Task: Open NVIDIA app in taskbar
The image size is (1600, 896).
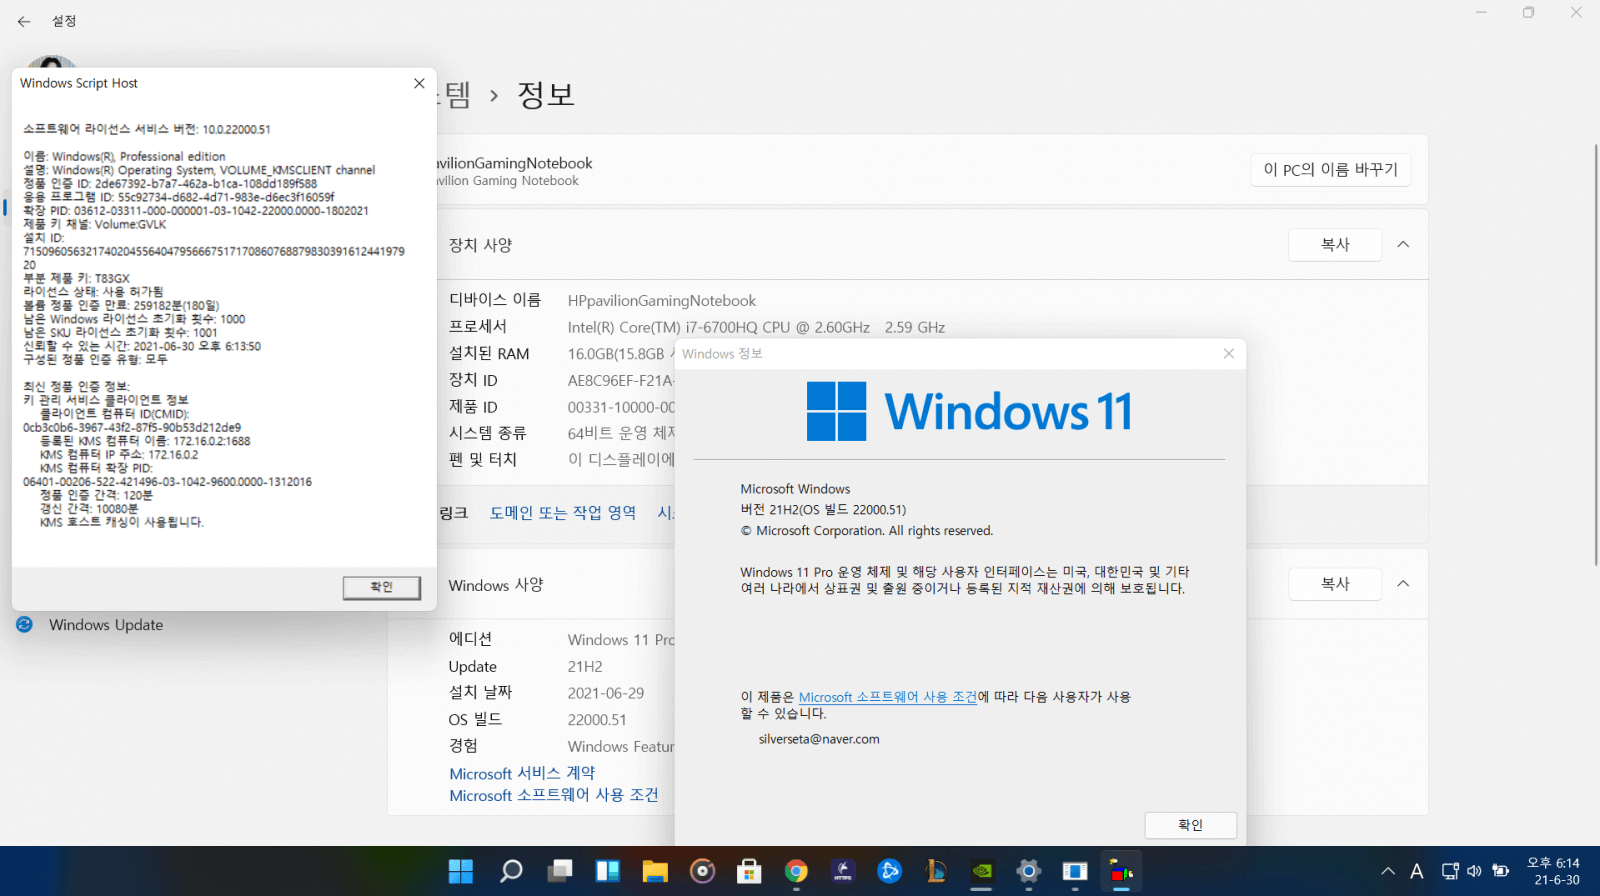Action: [982, 871]
